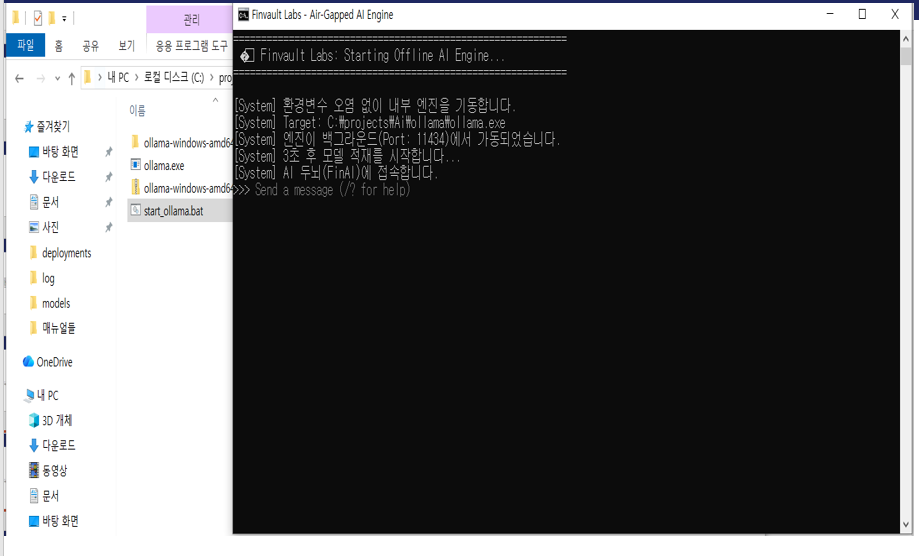Collapse file list sort chevron above 이름

pos(215,100)
